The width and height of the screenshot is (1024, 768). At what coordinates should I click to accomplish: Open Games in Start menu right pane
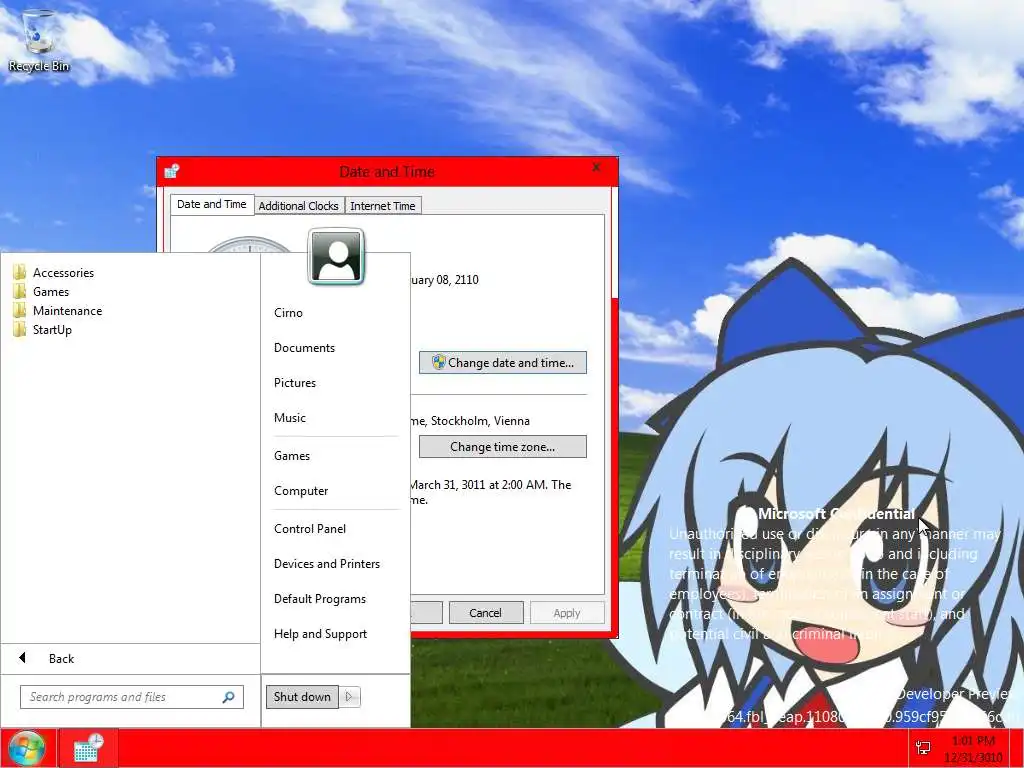click(292, 455)
